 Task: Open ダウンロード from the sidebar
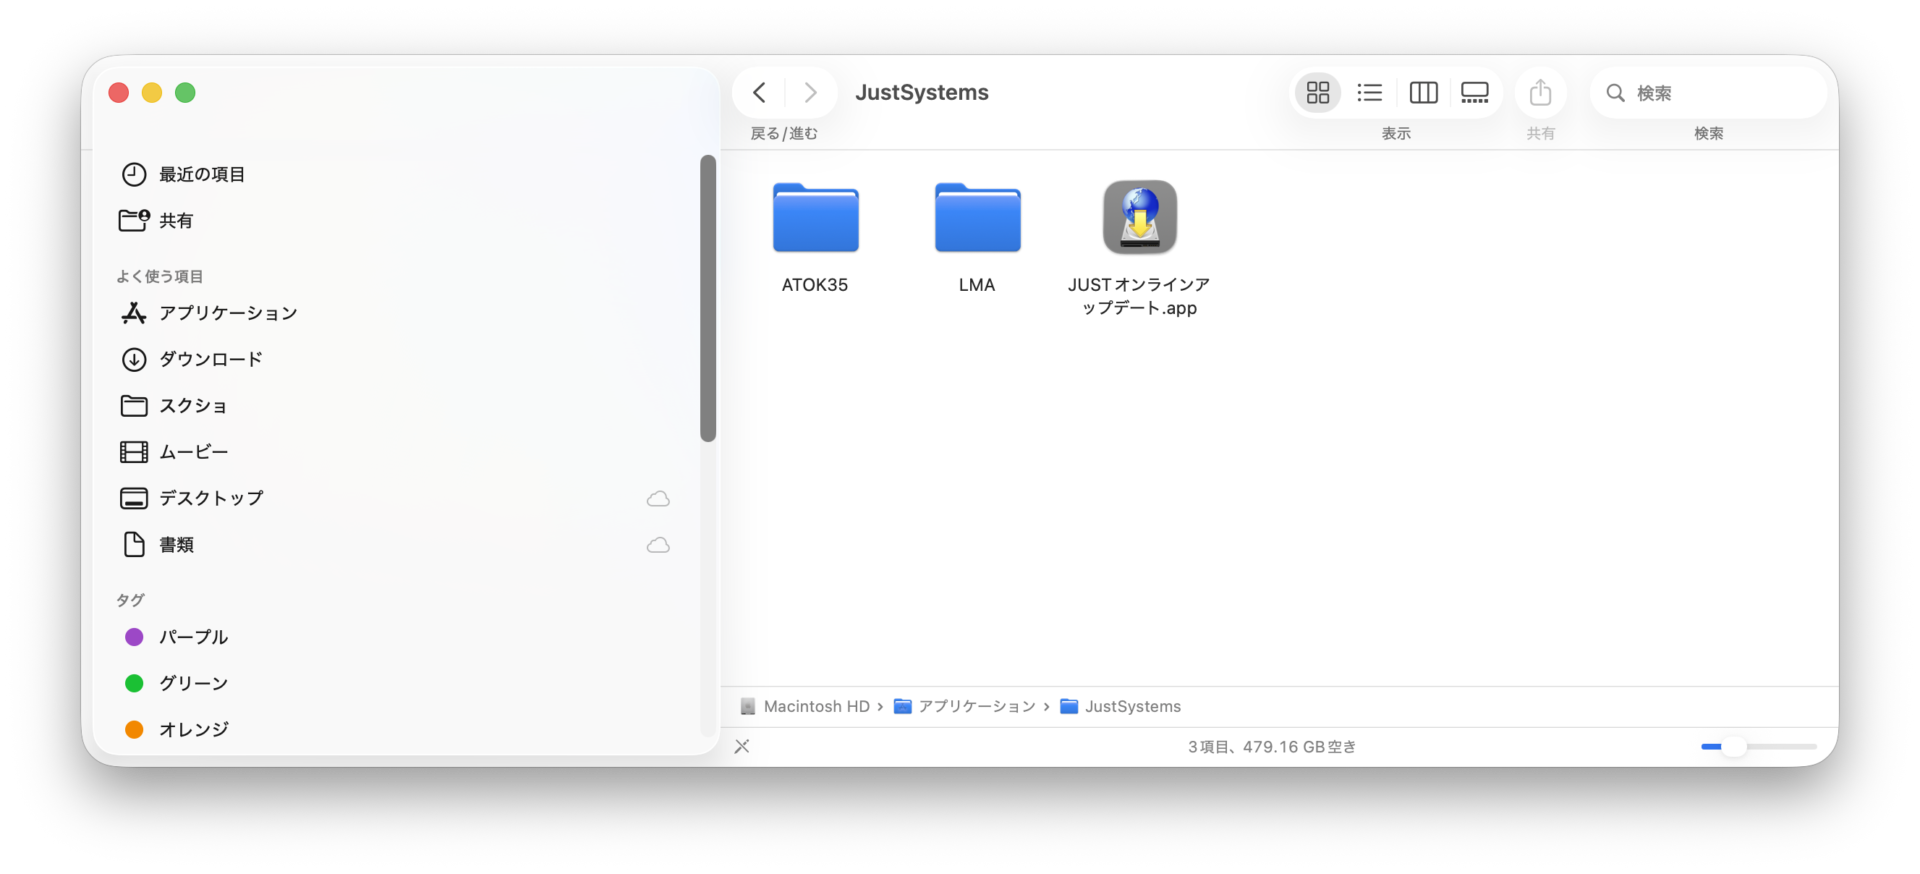pyautogui.click(x=211, y=359)
